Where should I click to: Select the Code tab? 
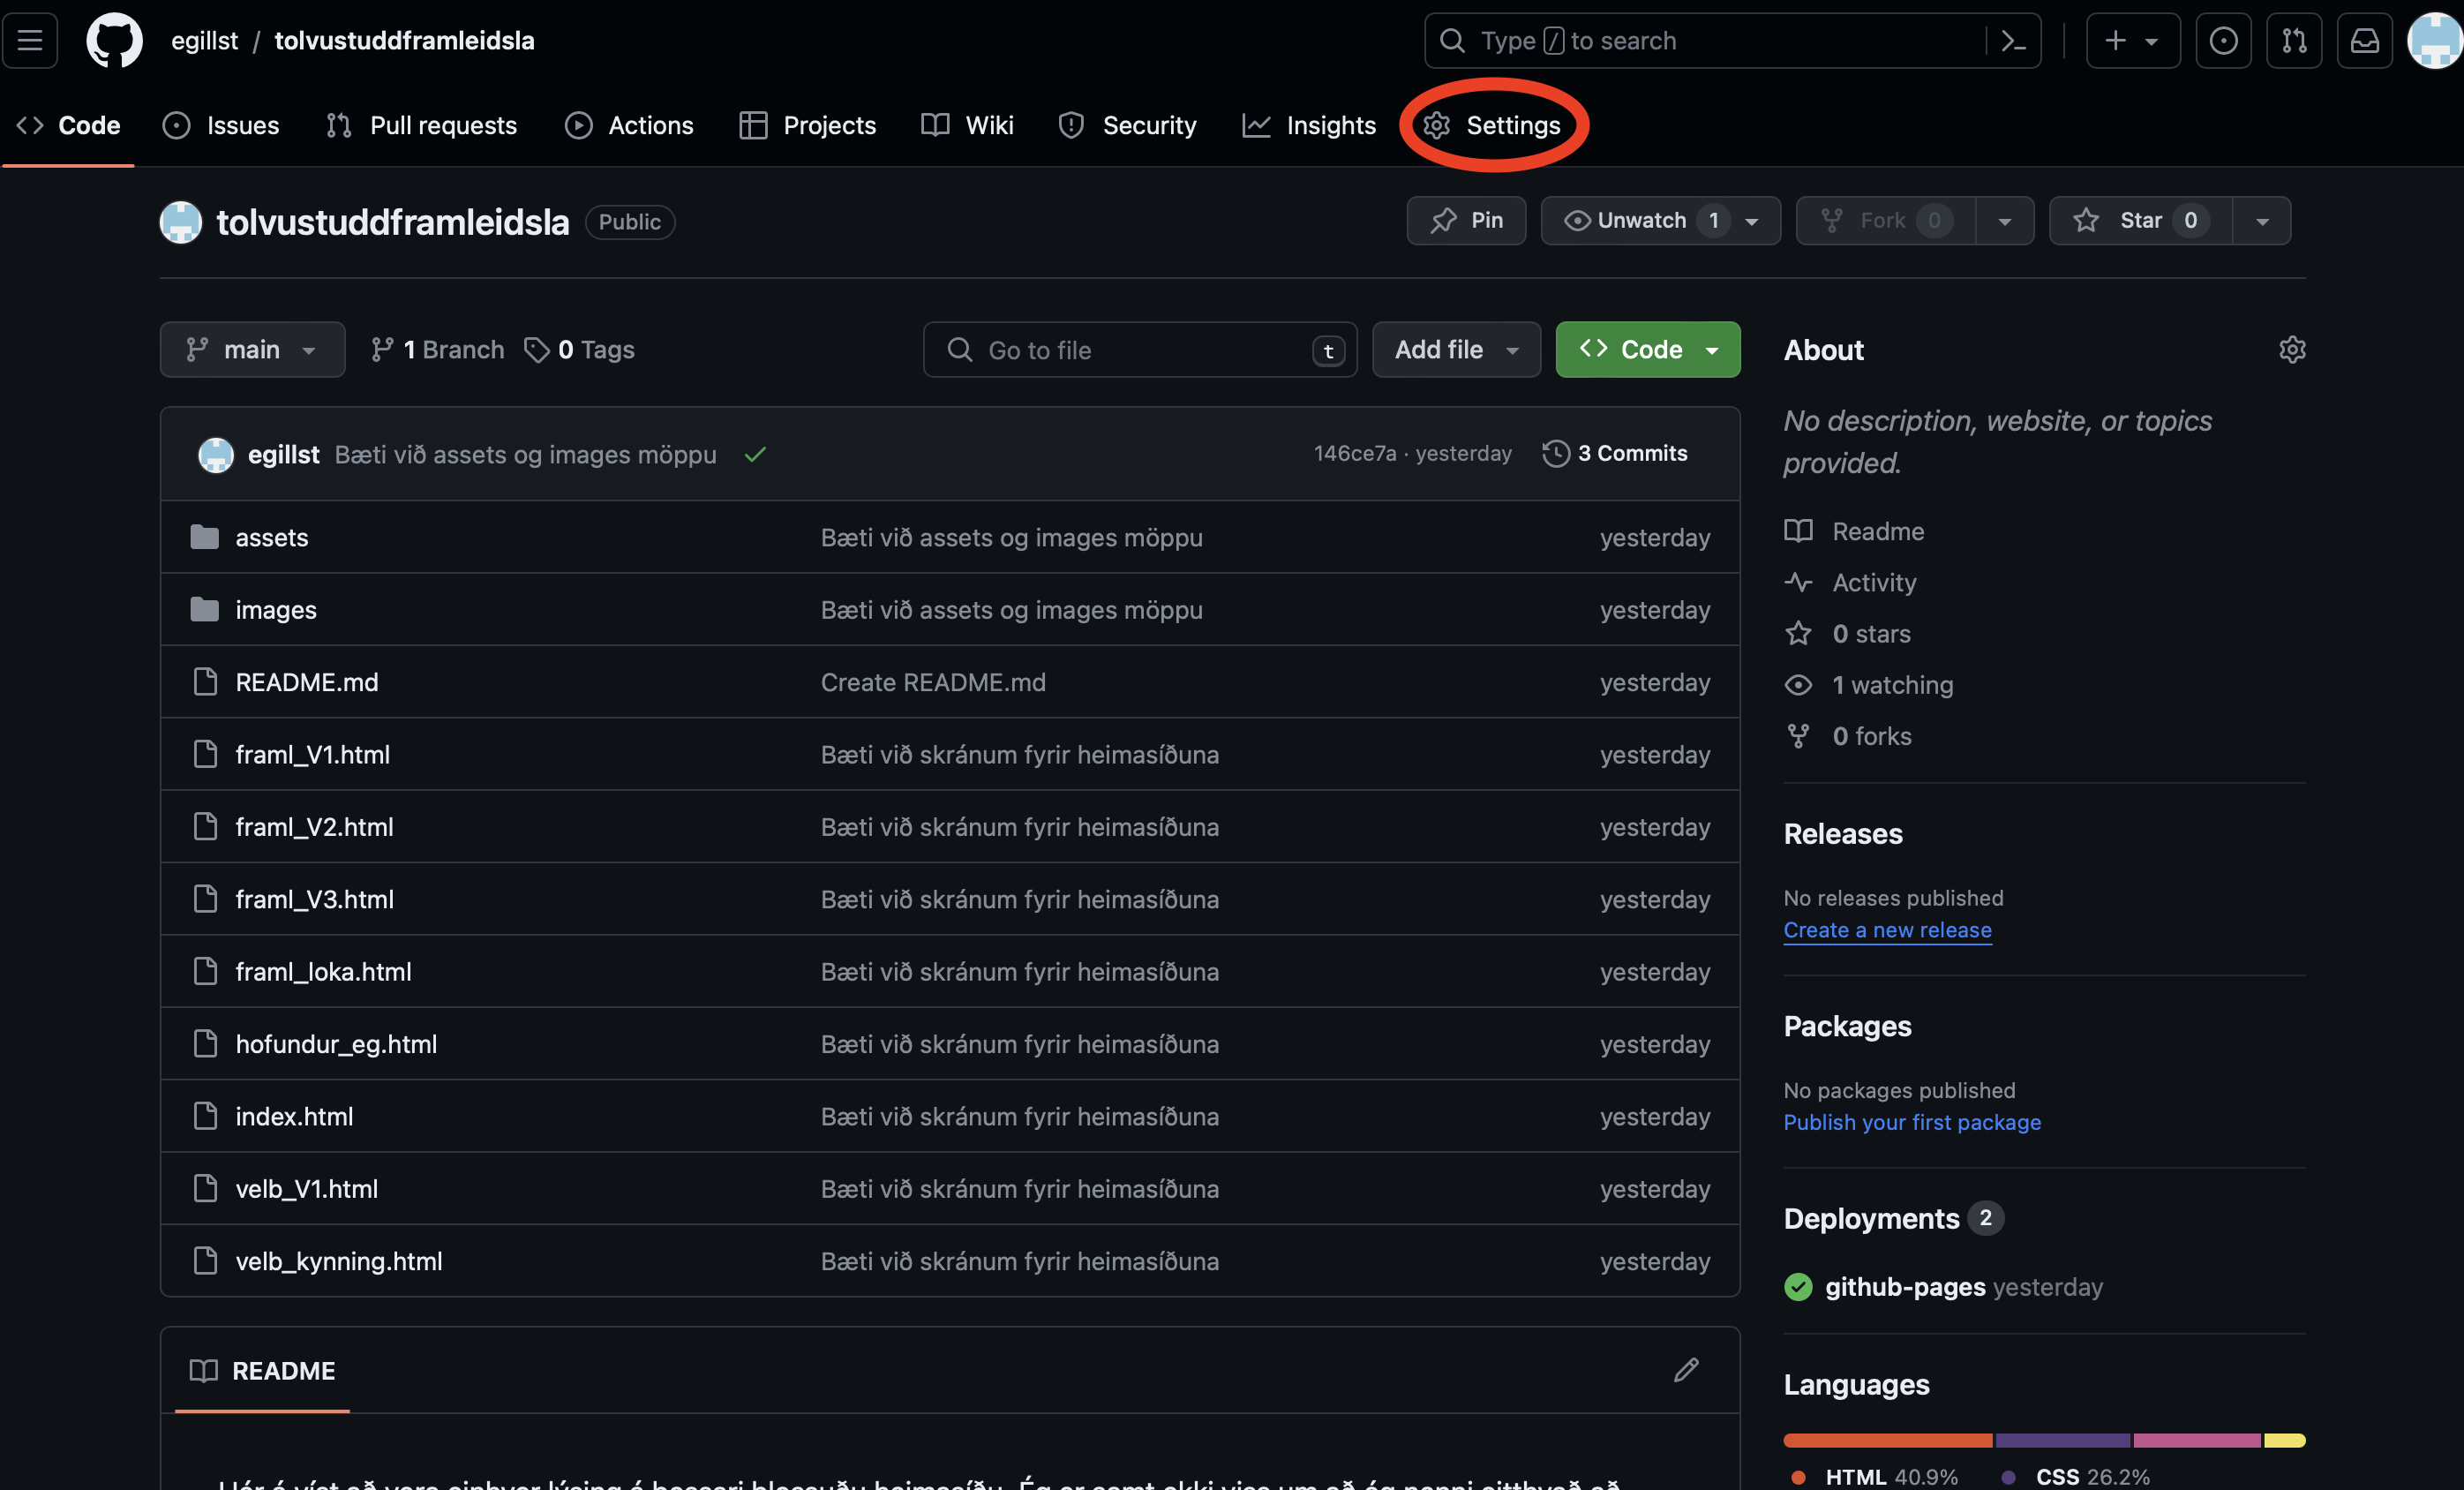click(69, 126)
